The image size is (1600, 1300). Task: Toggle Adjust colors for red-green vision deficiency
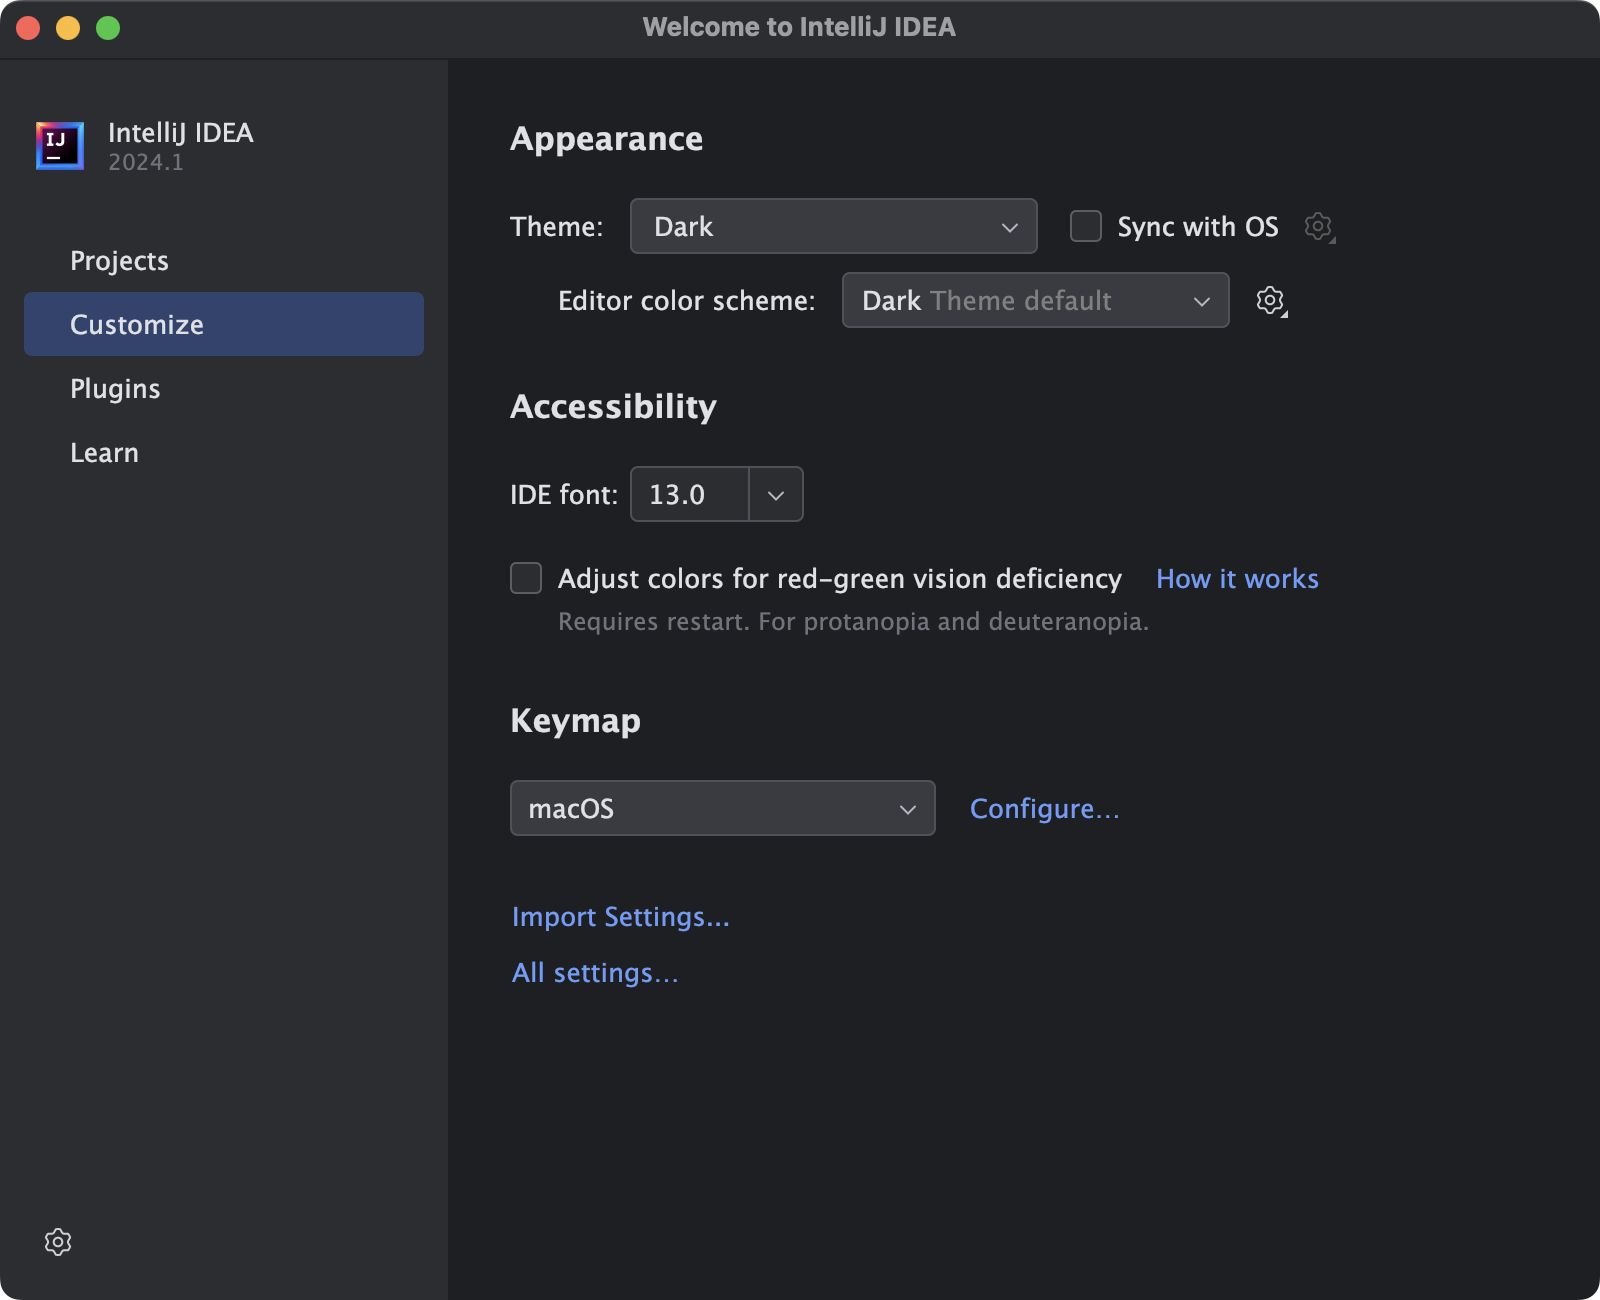[x=526, y=578]
